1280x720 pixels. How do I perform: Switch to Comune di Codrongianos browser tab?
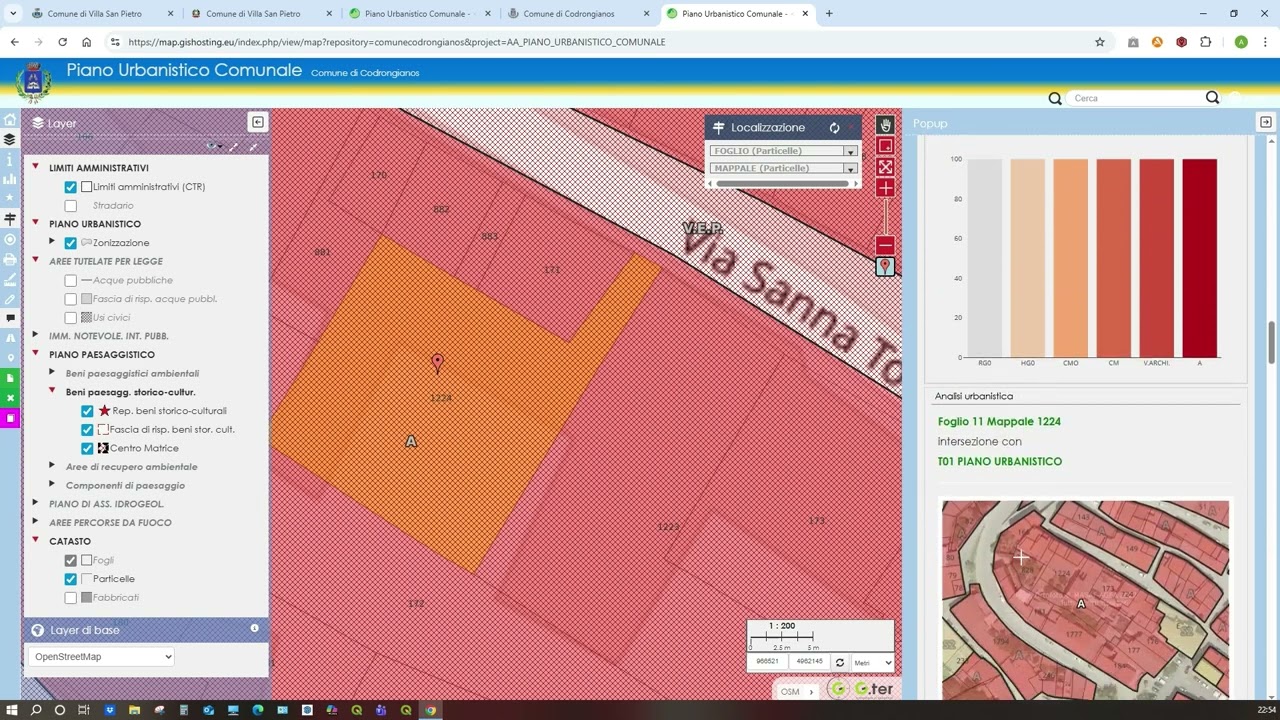point(568,14)
